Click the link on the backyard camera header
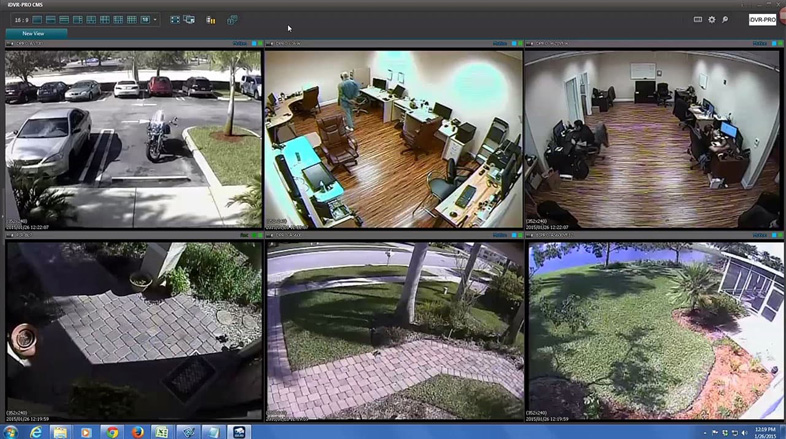This screenshot has width=786, height=439. click(759, 237)
